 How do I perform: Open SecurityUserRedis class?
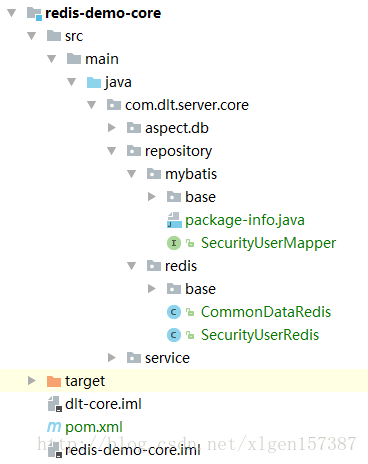coord(260,335)
